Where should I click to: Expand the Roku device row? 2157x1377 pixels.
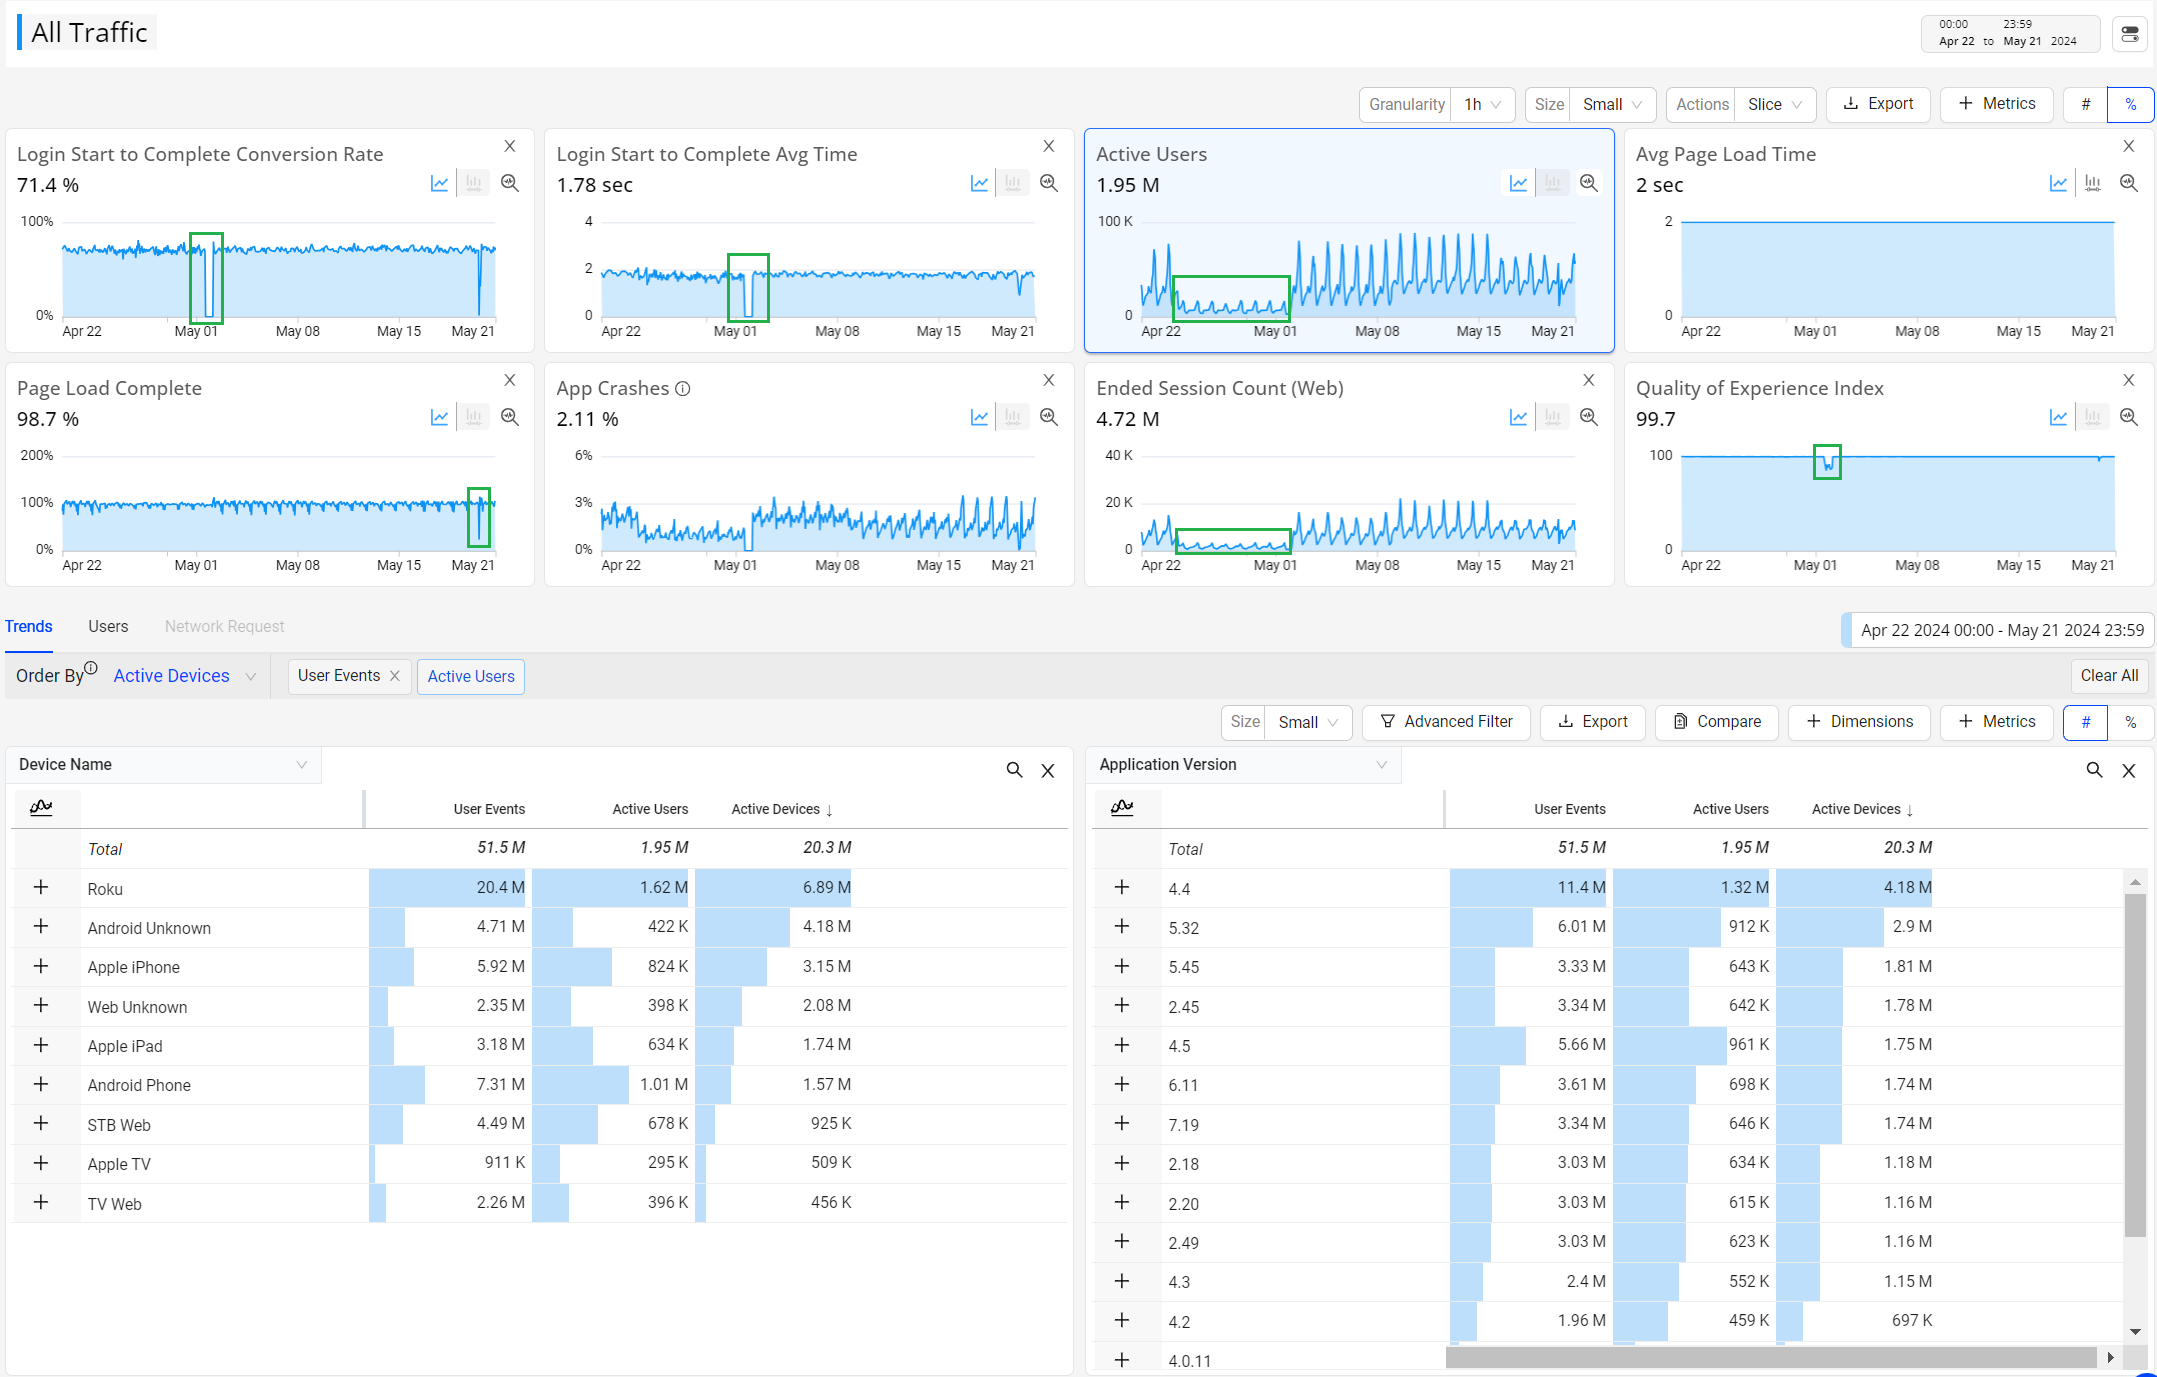coord(41,887)
